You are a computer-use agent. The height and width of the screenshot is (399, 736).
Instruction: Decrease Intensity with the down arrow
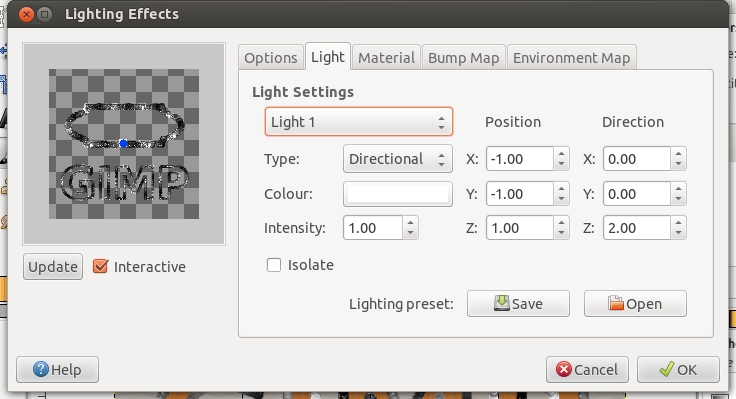[x=410, y=233]
